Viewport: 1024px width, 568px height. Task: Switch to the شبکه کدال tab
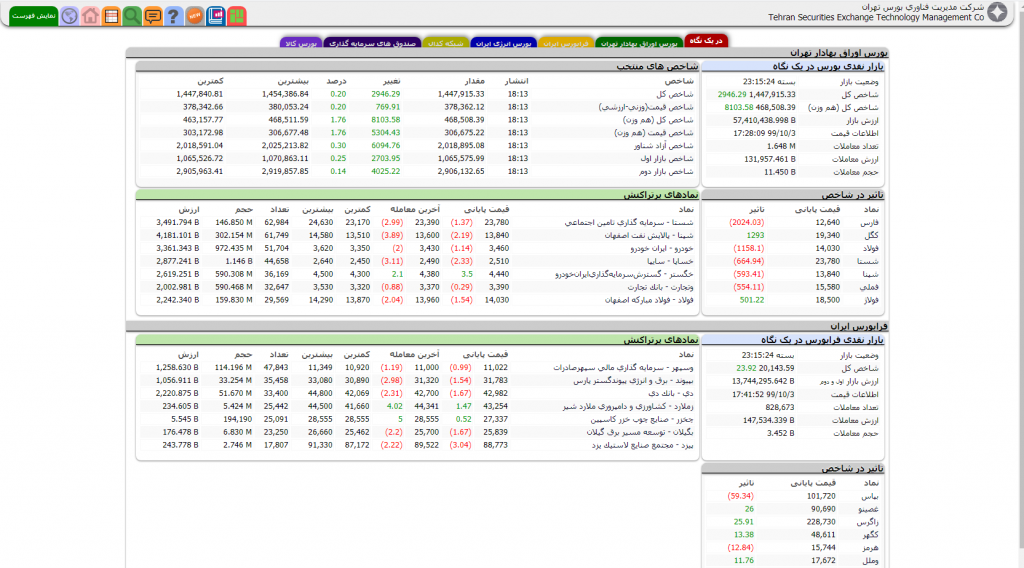445,43
